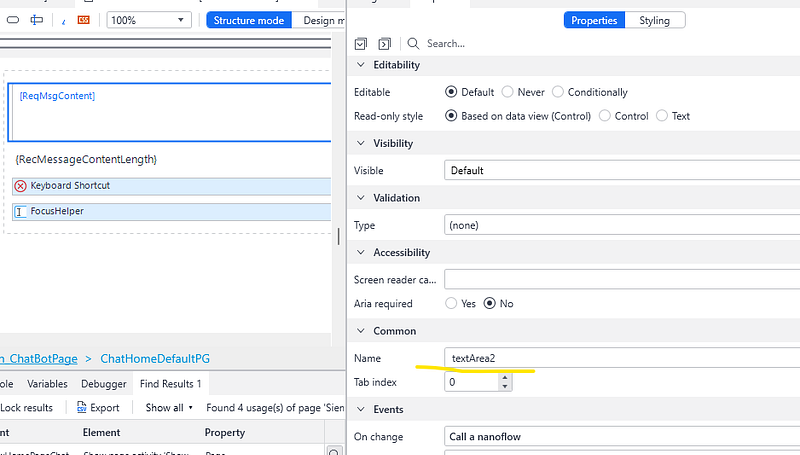Switch to the Styling tab
This screenshot has height=455, width=800.
point(655,20)
